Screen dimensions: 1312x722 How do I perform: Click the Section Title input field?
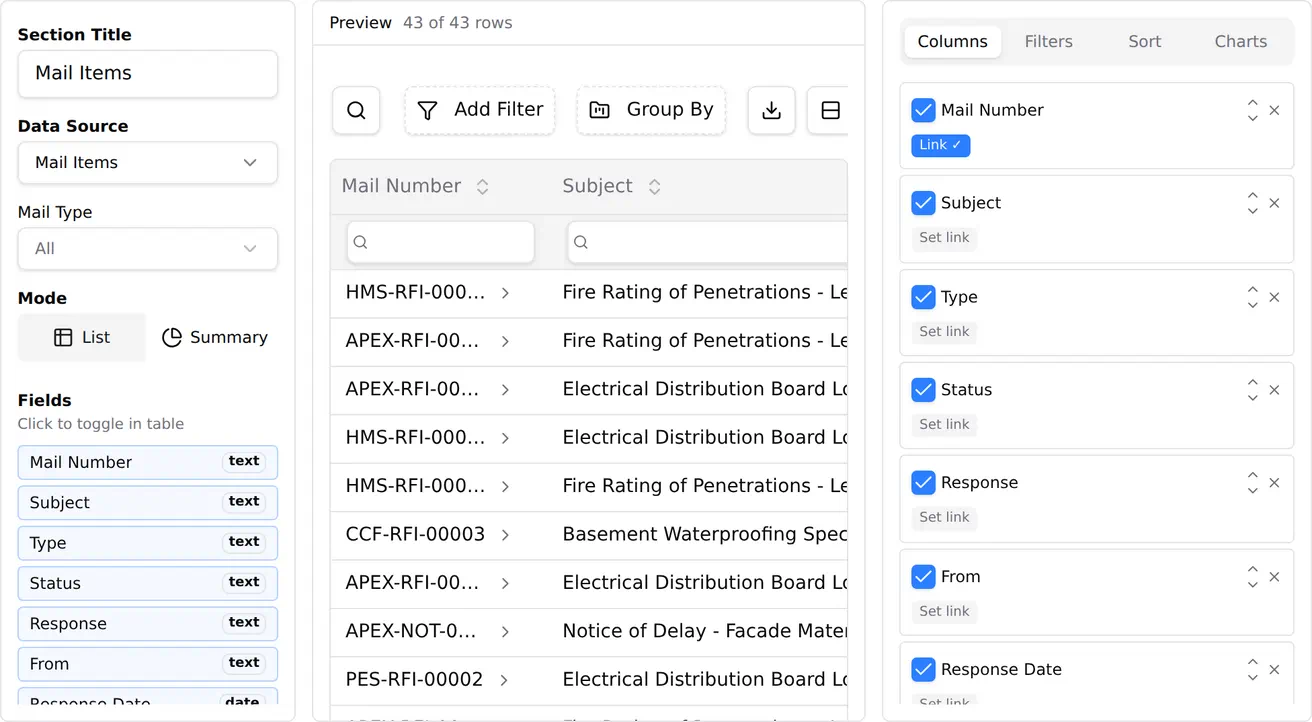pyautogui.click(x=148, y=74)
